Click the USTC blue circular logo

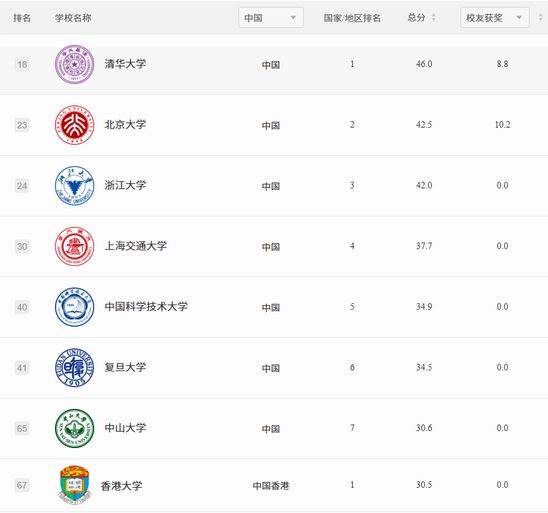coord(74,307)
